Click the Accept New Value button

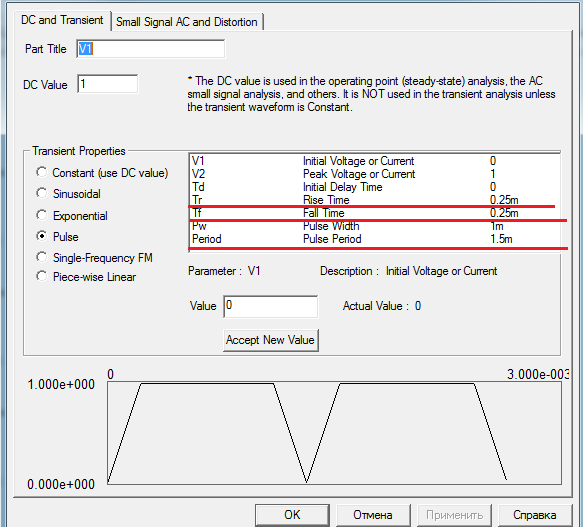271,340
